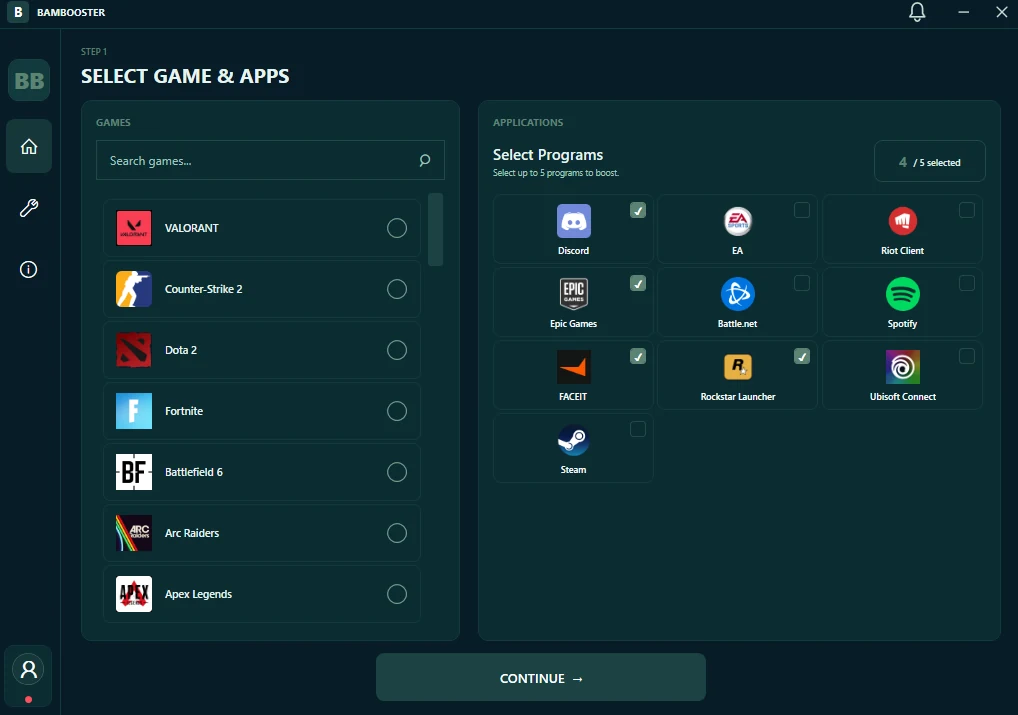Open the user profile icon
Screen dimensions: 1018x715
29,670
